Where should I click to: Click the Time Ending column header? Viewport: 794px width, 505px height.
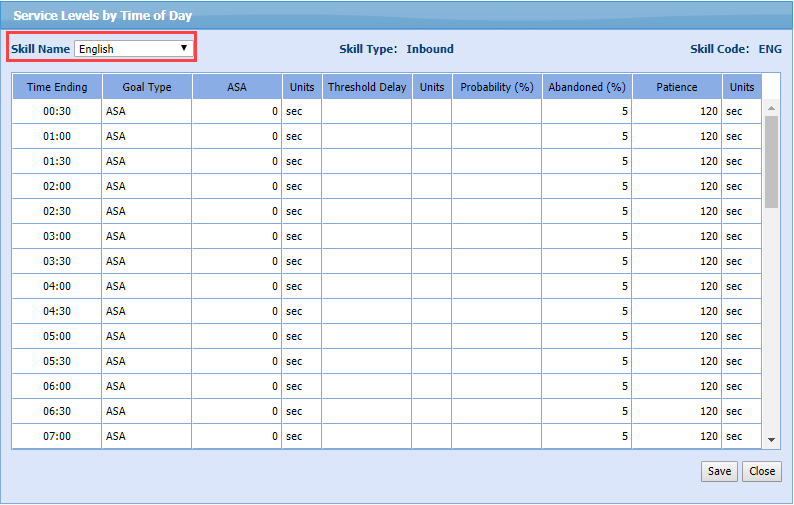[x=57, y=87]
